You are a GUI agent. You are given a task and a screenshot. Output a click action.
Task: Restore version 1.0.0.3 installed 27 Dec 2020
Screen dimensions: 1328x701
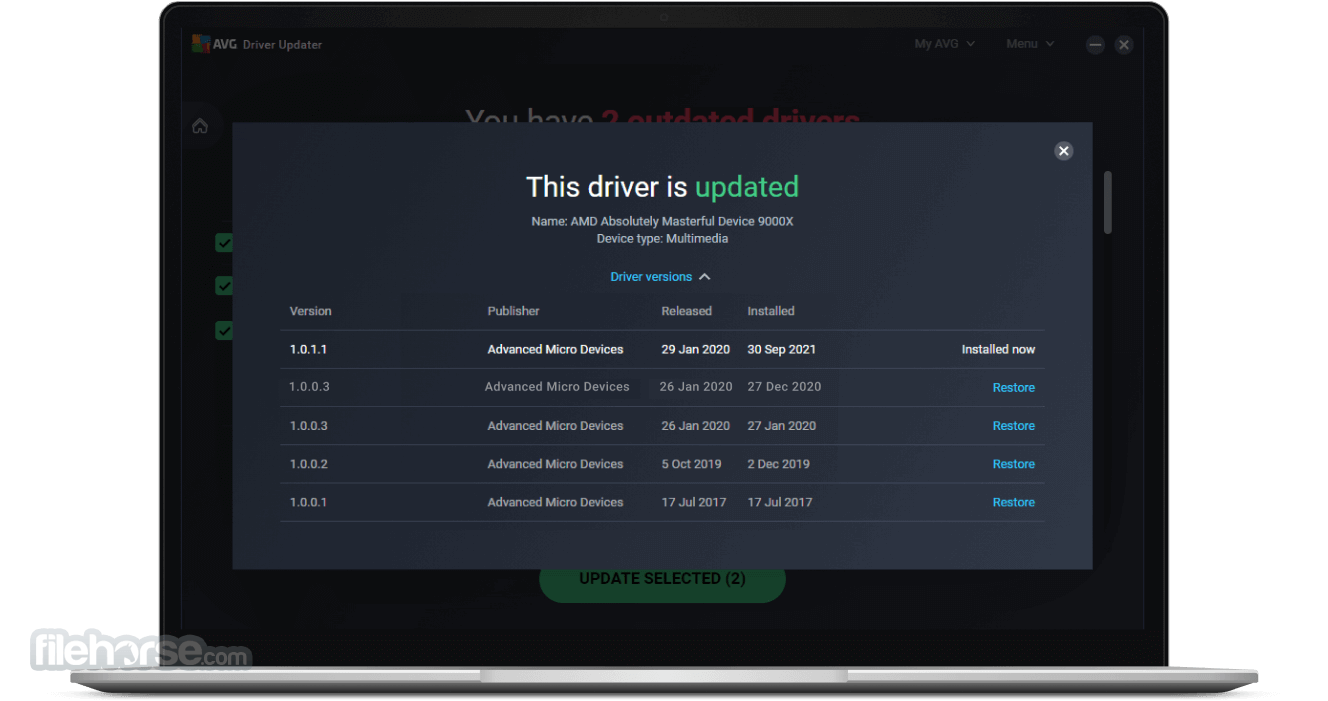[x=1013, y=388]
